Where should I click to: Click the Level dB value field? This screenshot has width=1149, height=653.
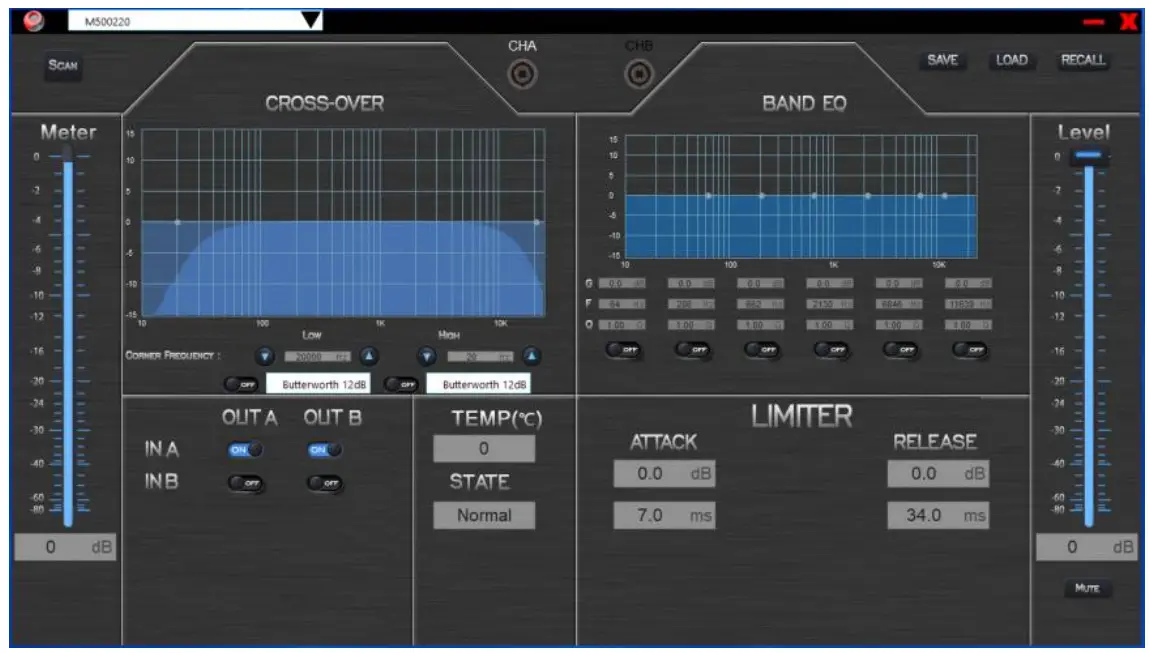1086,547
